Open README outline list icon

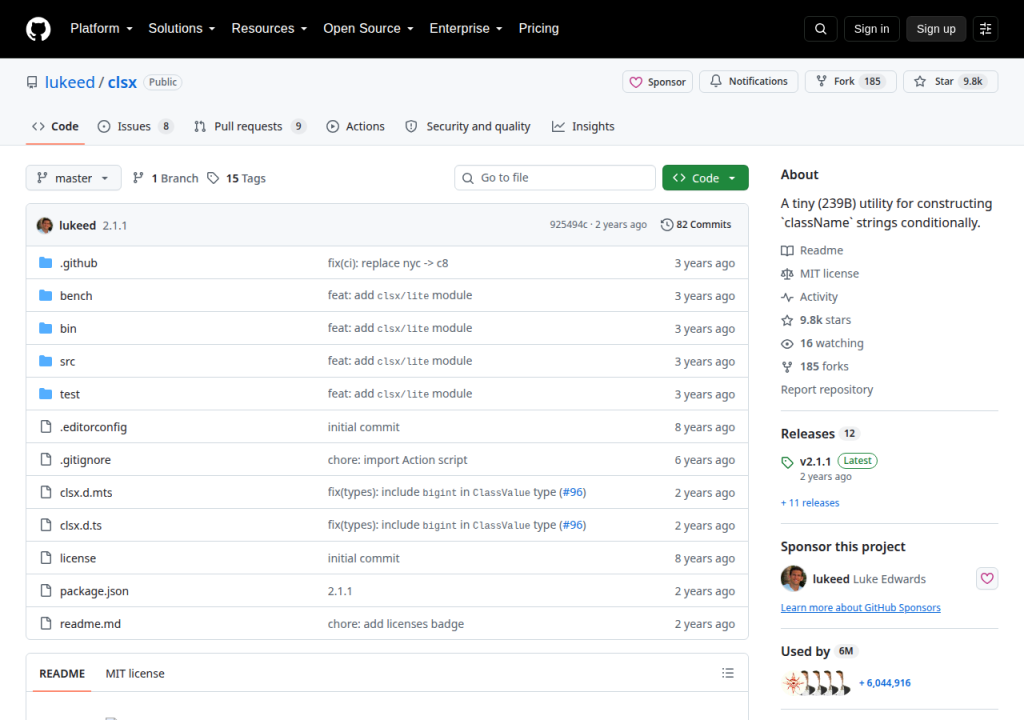pyautogui.click(x=728, y=673)
